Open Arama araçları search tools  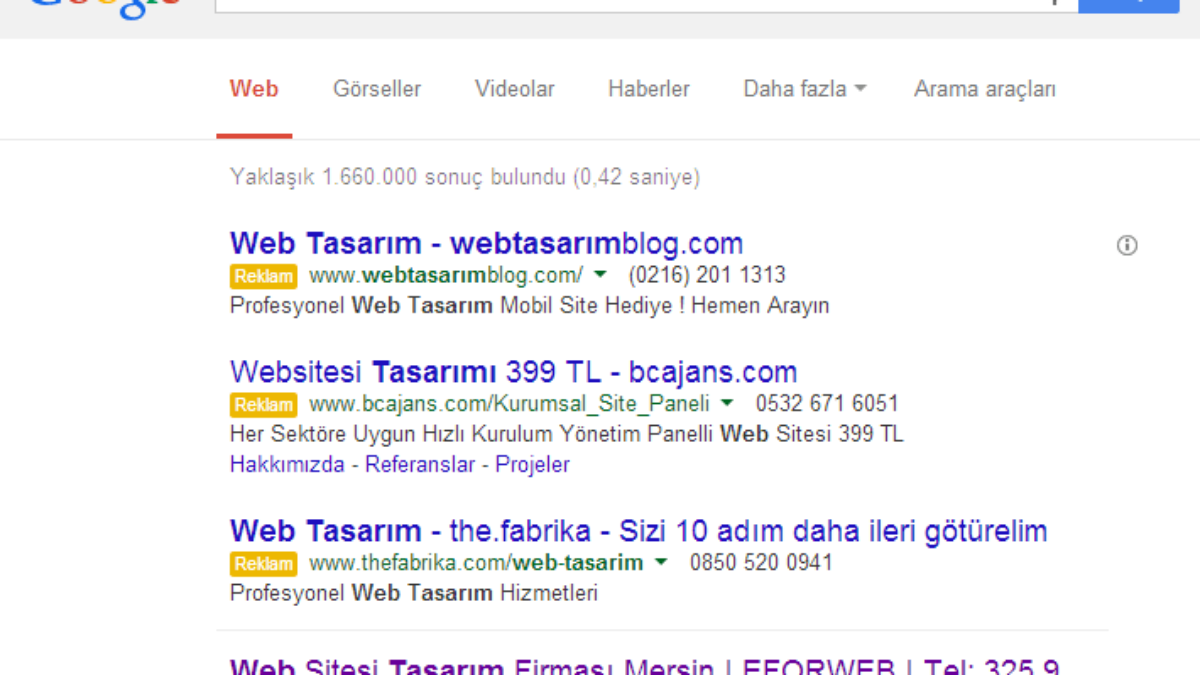point(985,89)
